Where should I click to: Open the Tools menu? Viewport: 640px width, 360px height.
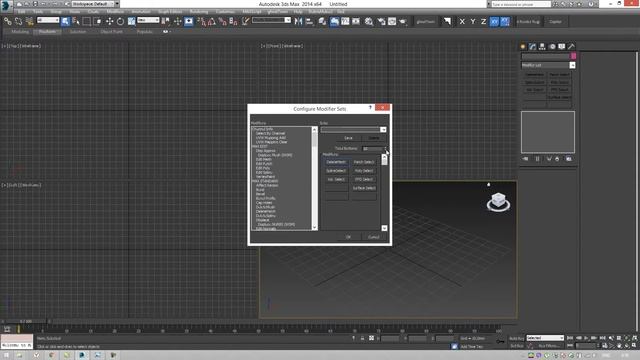coord(38,12)
